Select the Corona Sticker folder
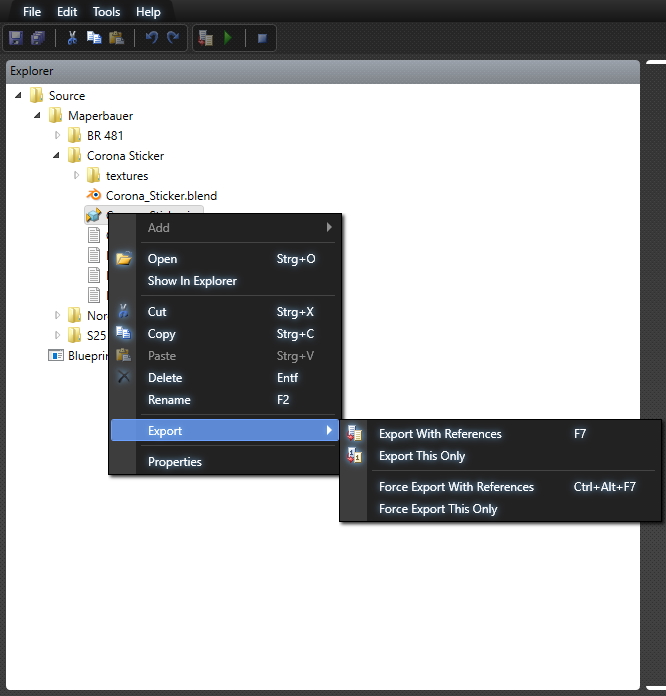This screenshot has width=666, height=696. (125, 156)
